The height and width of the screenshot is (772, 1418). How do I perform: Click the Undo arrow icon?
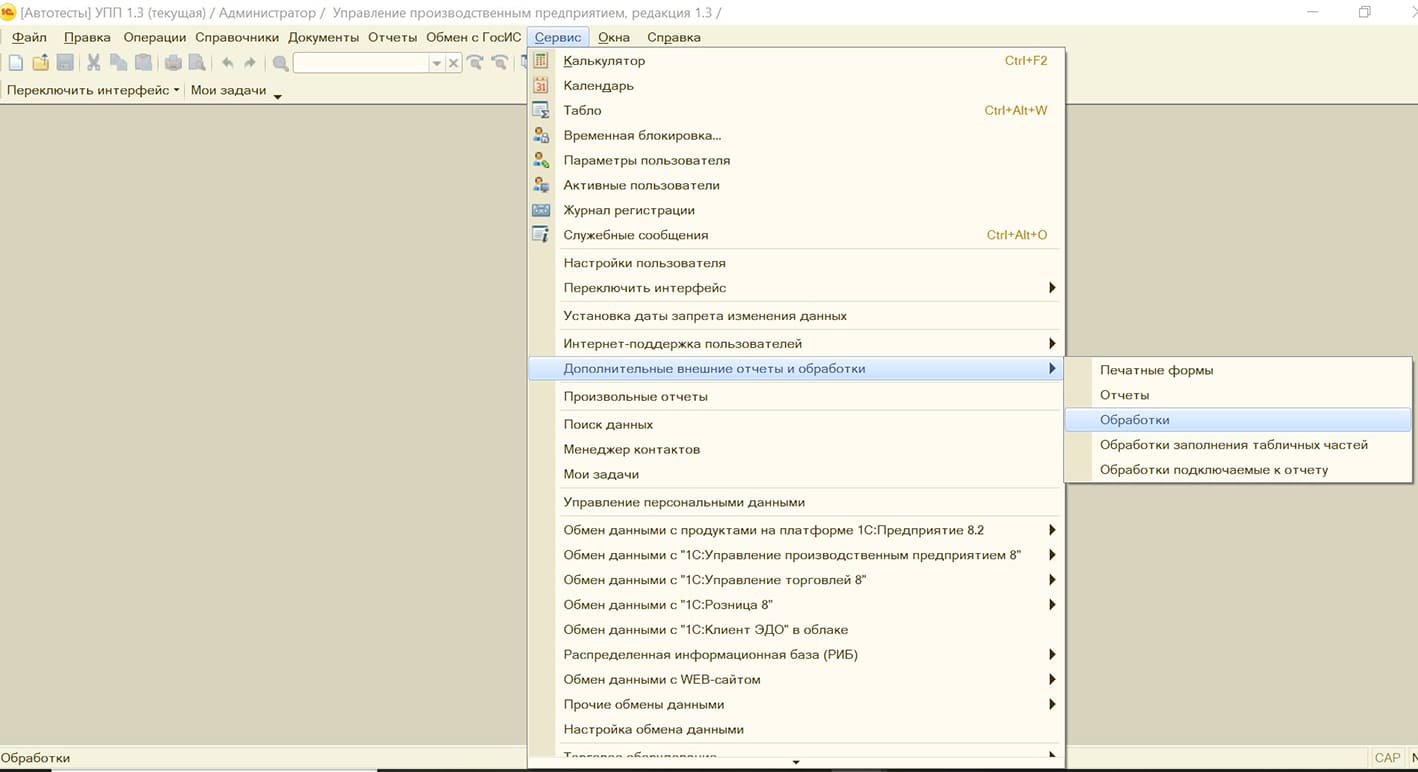point(227,63)
